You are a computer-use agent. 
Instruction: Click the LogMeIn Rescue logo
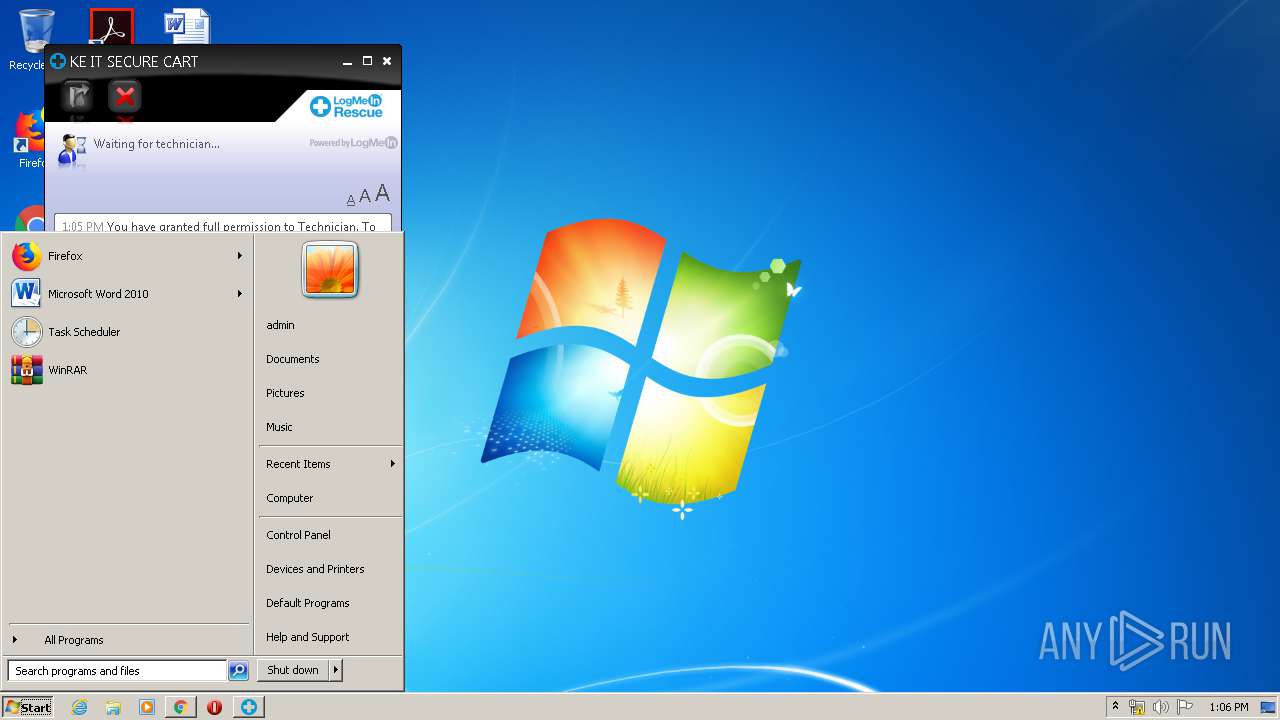[347, 105]
